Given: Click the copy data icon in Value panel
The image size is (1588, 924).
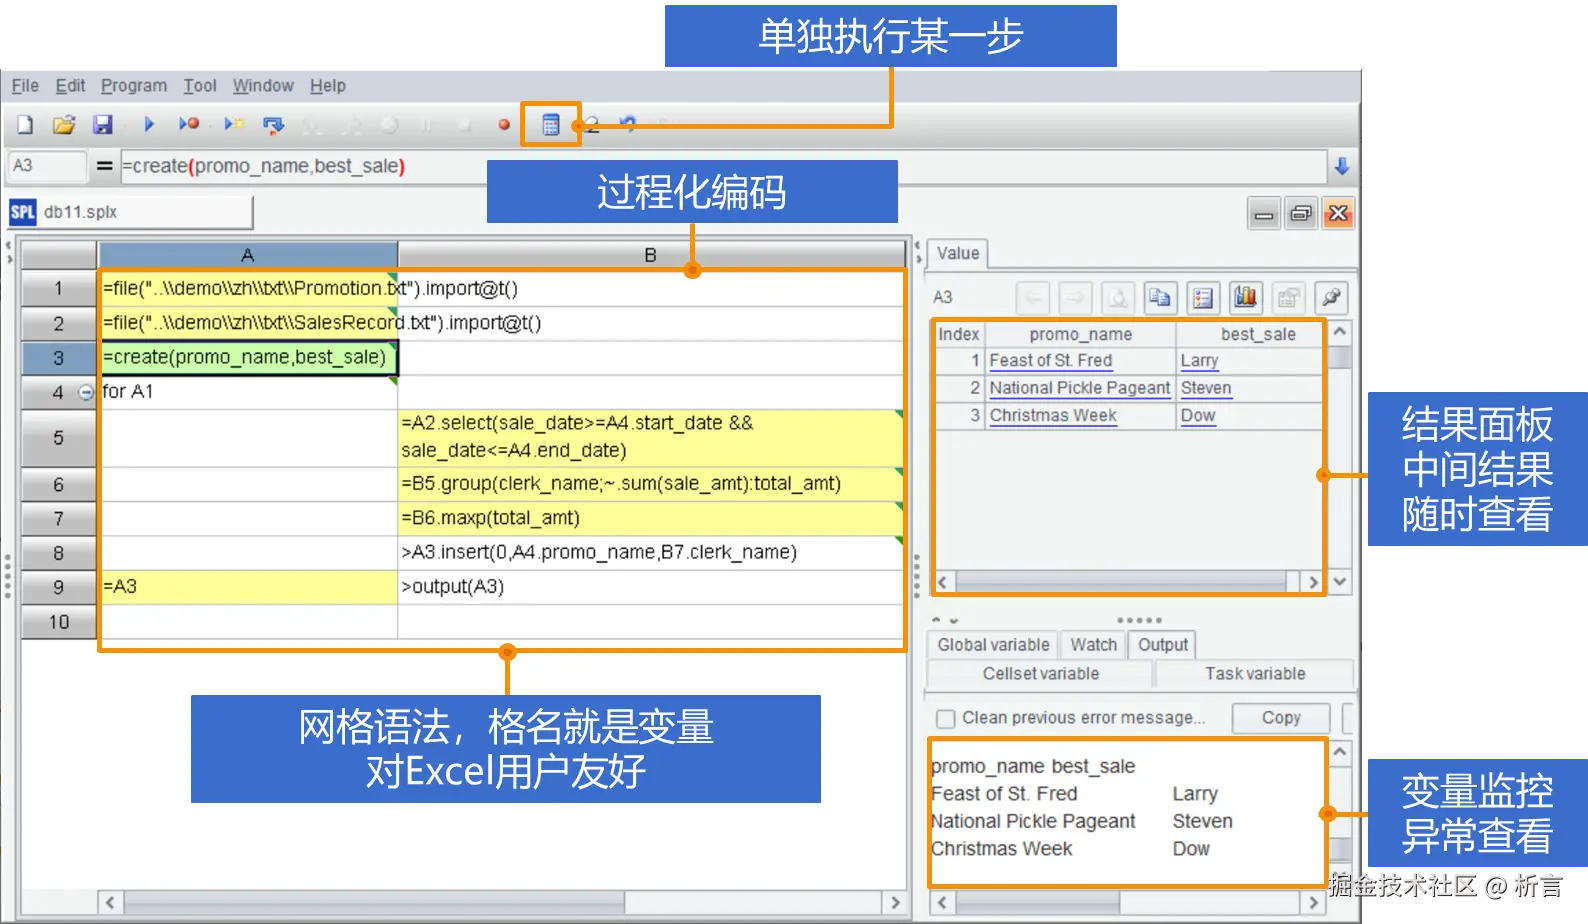Looking at the screenshot, I should (1160, 297).
